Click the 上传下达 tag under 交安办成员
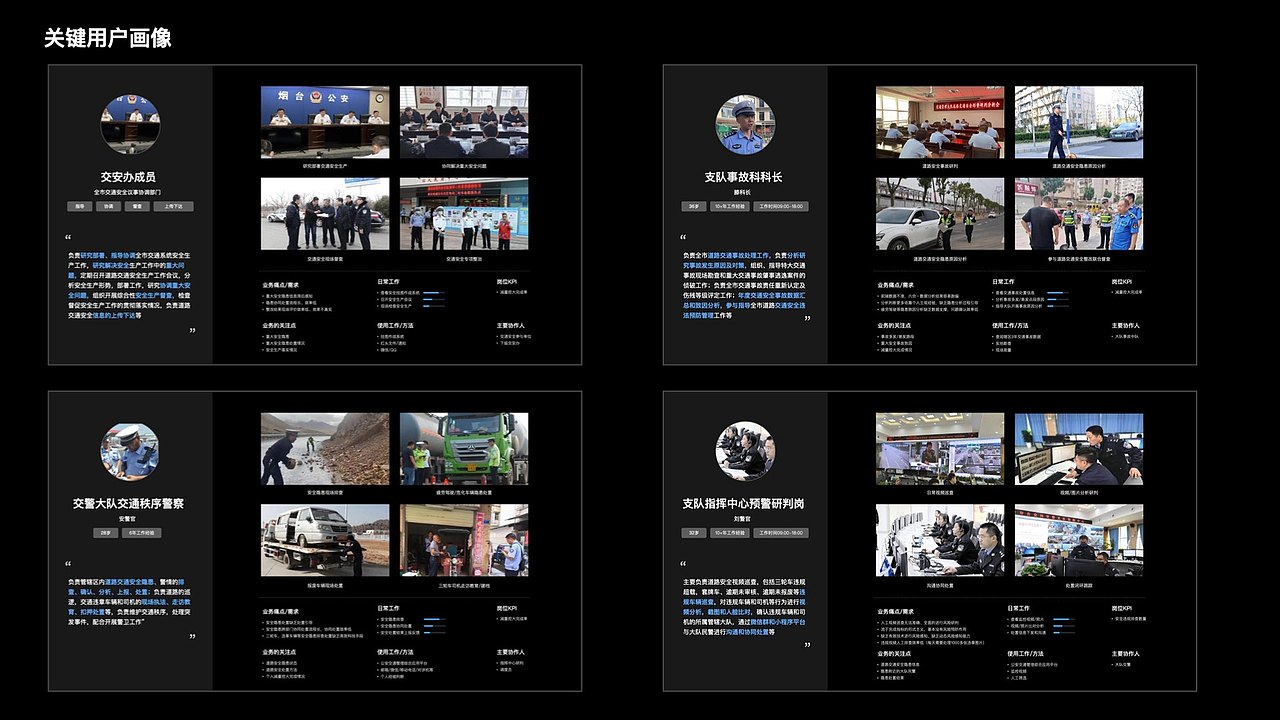Viewport: 1280px width, 720px height. [x=174, y=206]
